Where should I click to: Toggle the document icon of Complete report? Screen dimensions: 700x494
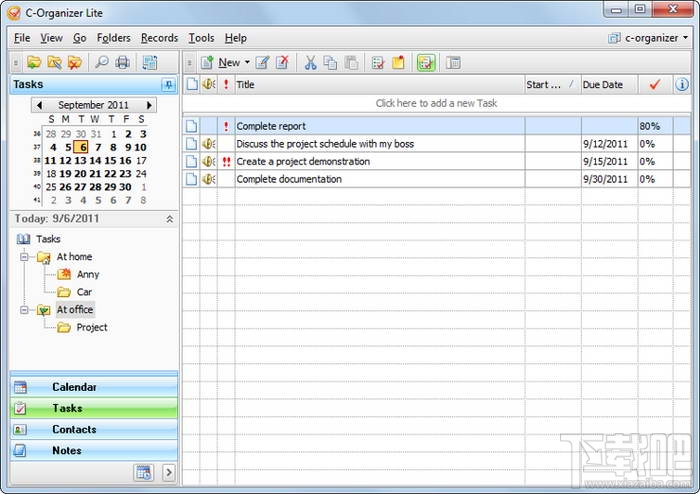click(192, 126)
